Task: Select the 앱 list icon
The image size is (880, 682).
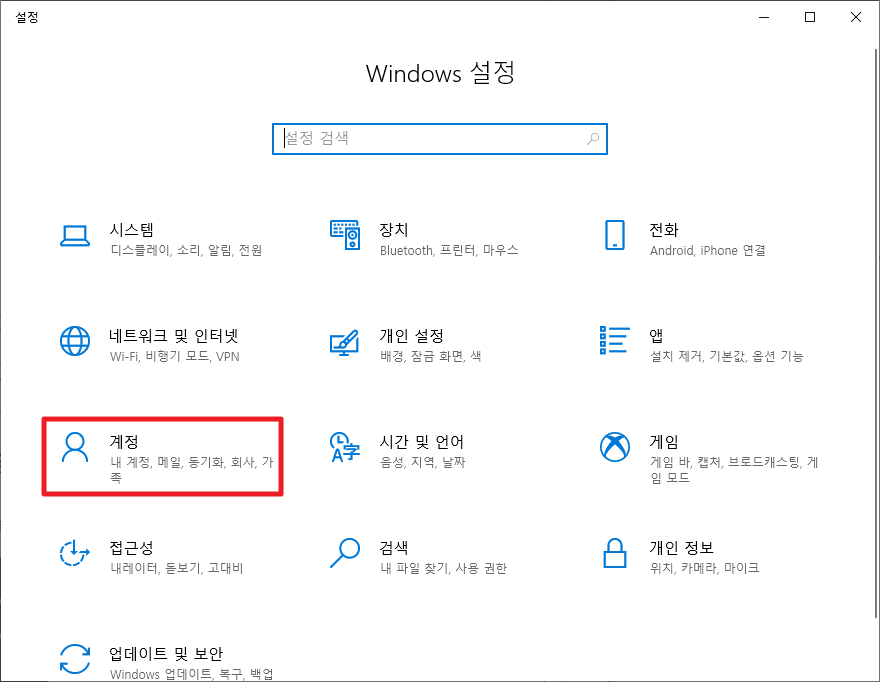Action: click(615, 340)
